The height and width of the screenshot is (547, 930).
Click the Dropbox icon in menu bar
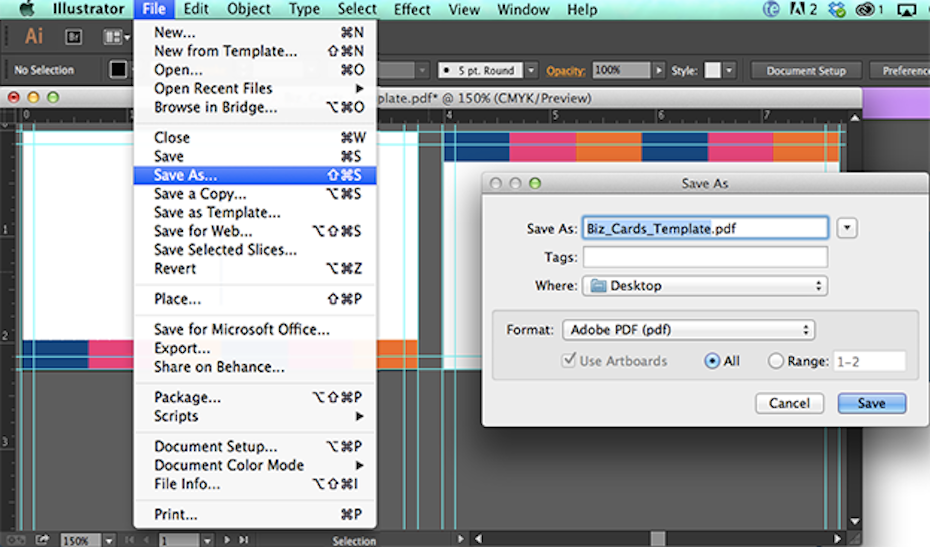tap(838, 10)
